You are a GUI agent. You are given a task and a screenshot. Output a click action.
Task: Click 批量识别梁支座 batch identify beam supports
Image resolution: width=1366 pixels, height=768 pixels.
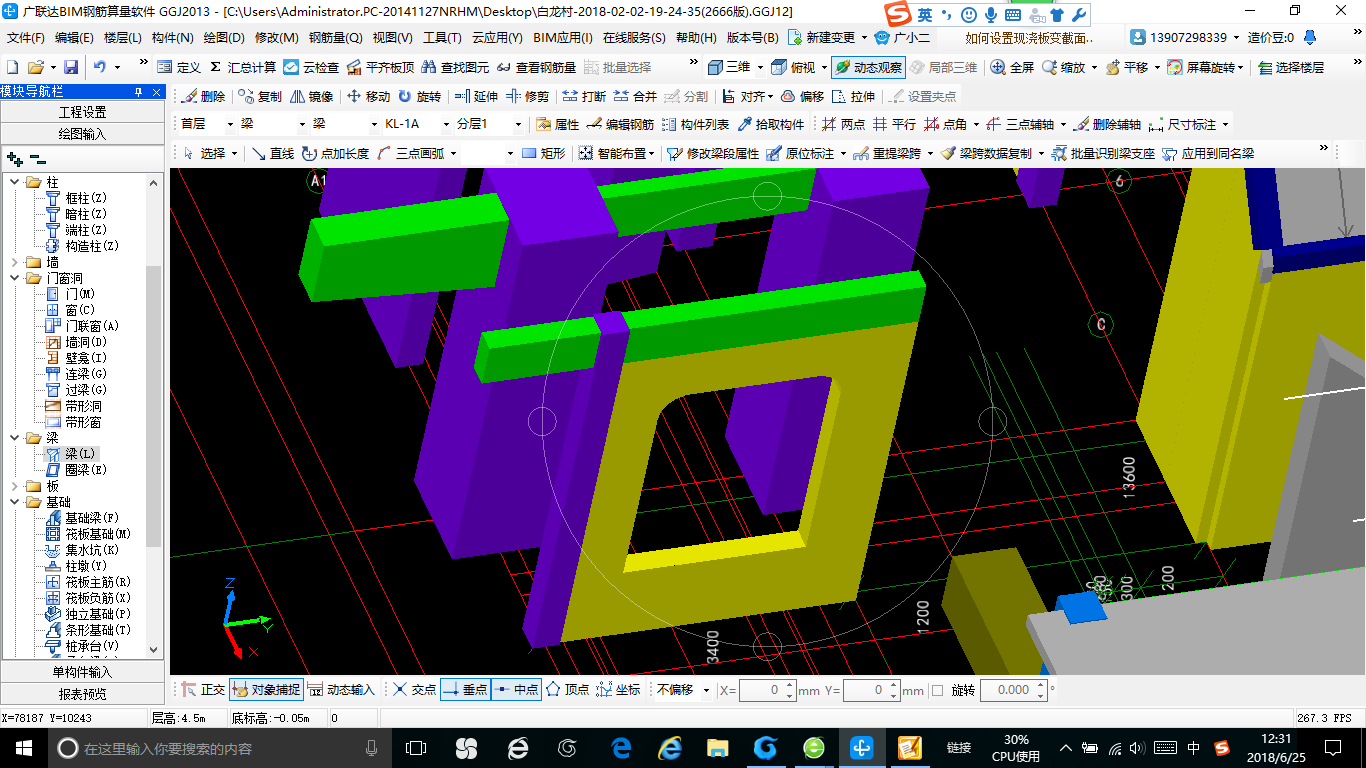coord(1103,153)
